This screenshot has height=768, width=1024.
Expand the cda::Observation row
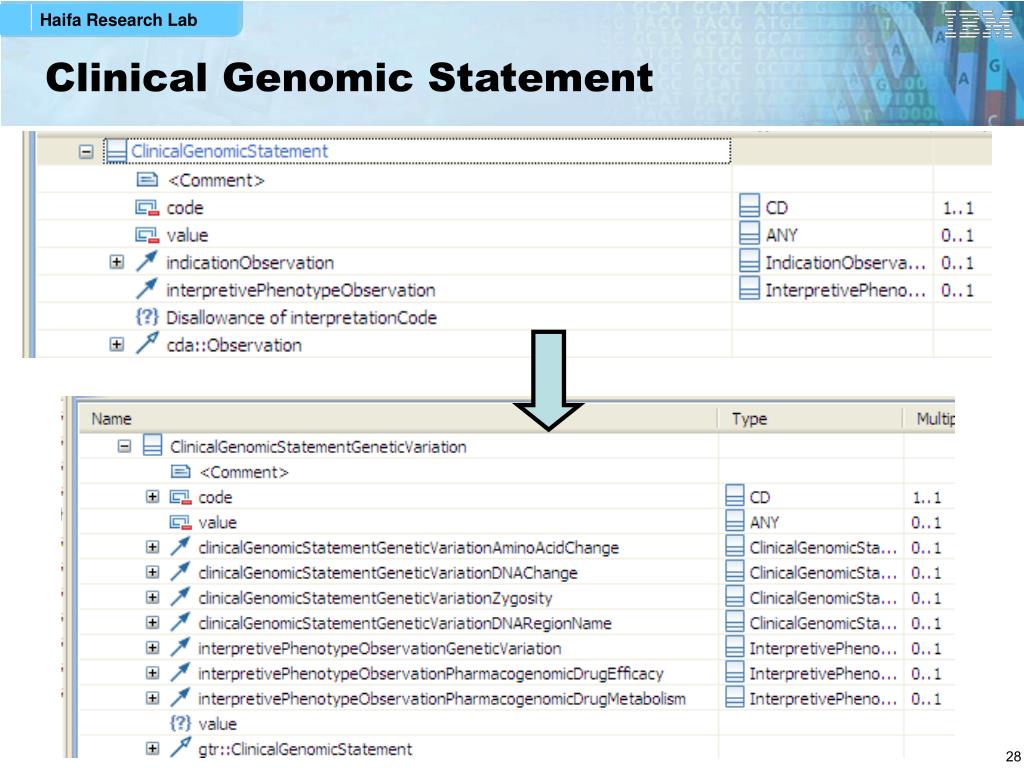(x=116, y=345)
